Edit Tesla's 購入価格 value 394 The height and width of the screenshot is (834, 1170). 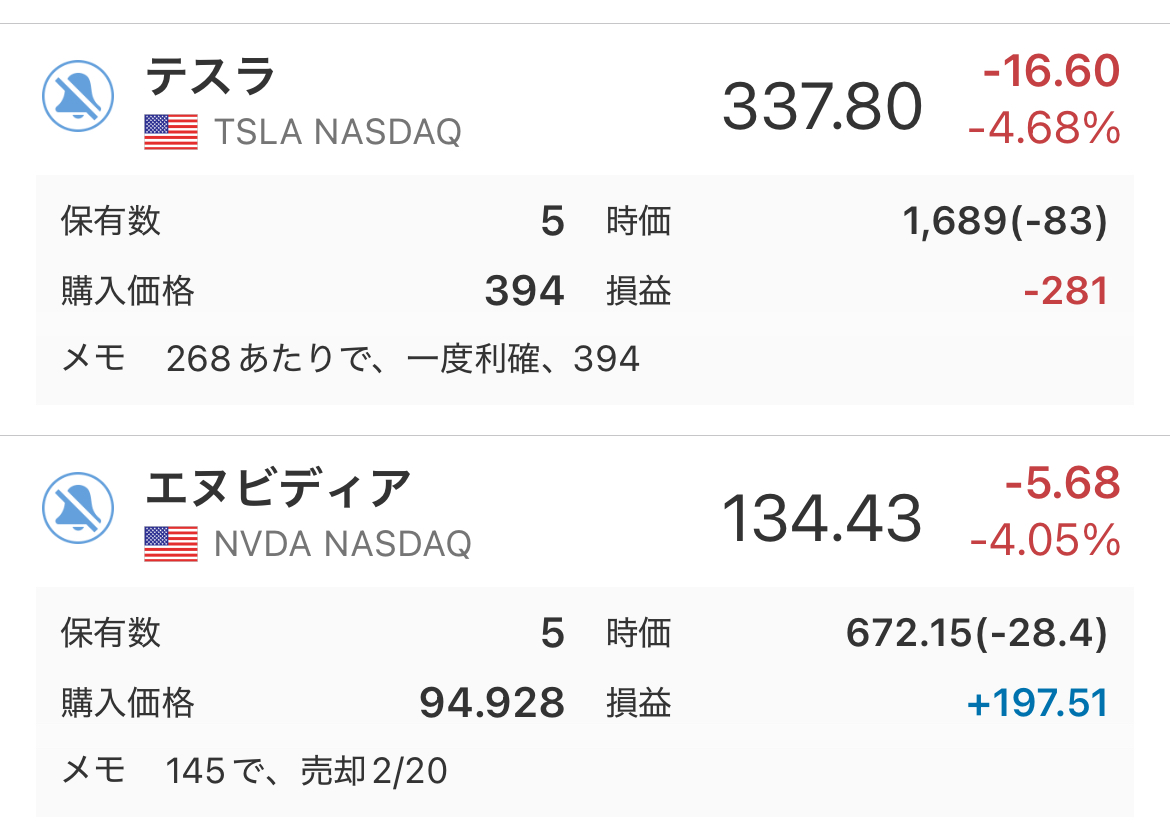(x=525, y=290)
